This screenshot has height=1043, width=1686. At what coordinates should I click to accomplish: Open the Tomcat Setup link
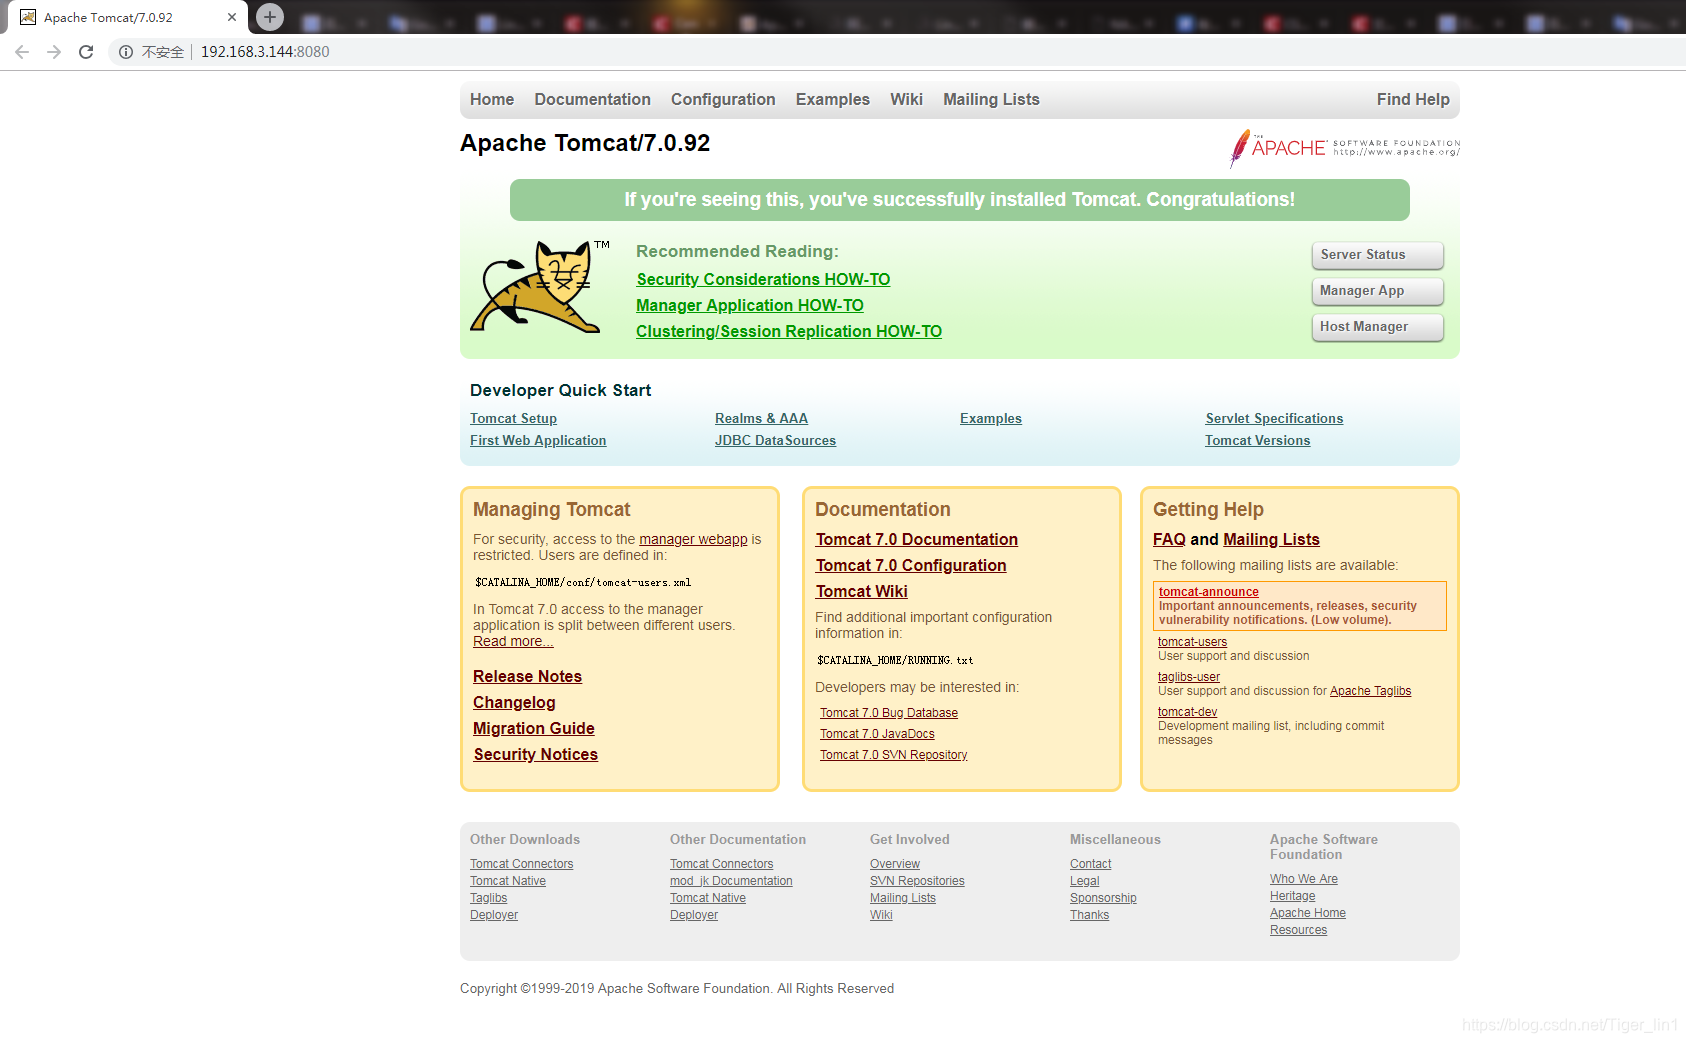pos(513,419)
